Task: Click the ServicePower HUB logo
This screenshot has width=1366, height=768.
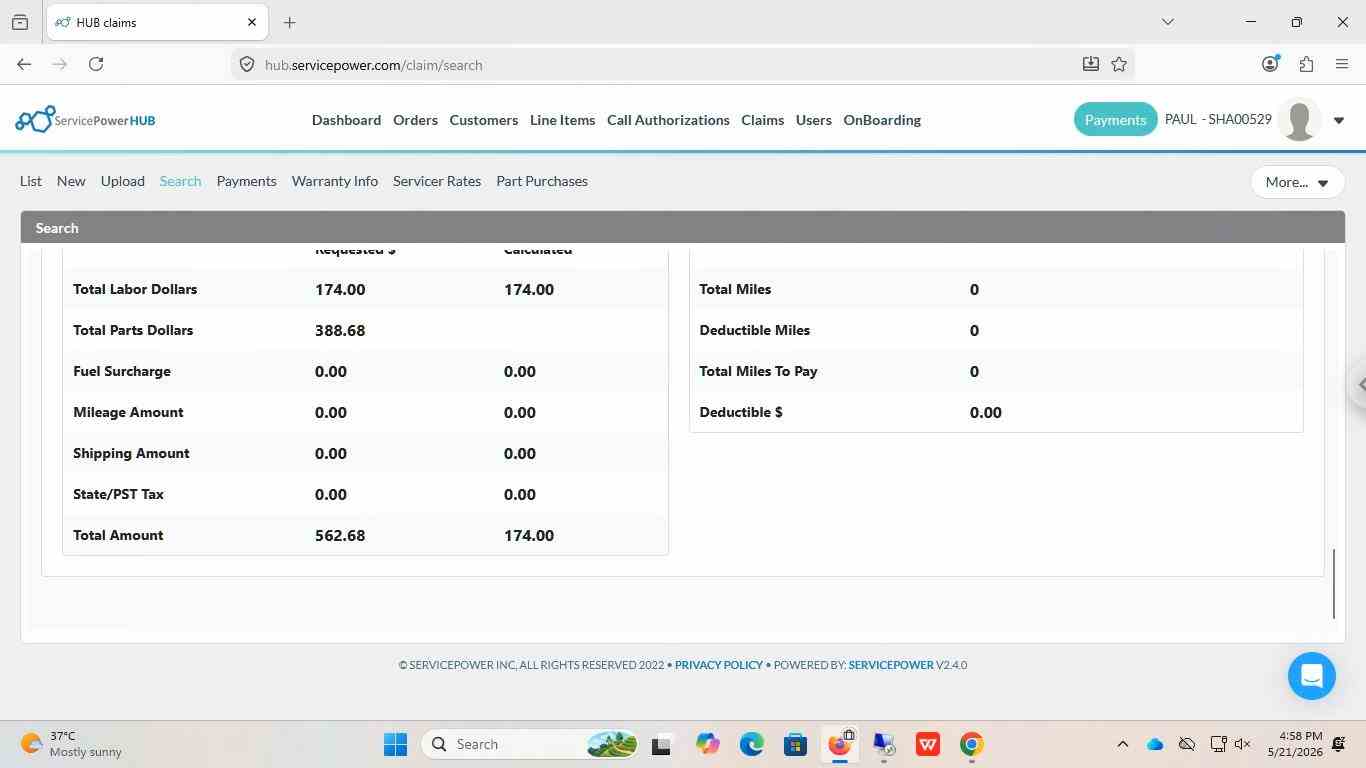Action: click(85, 119)
